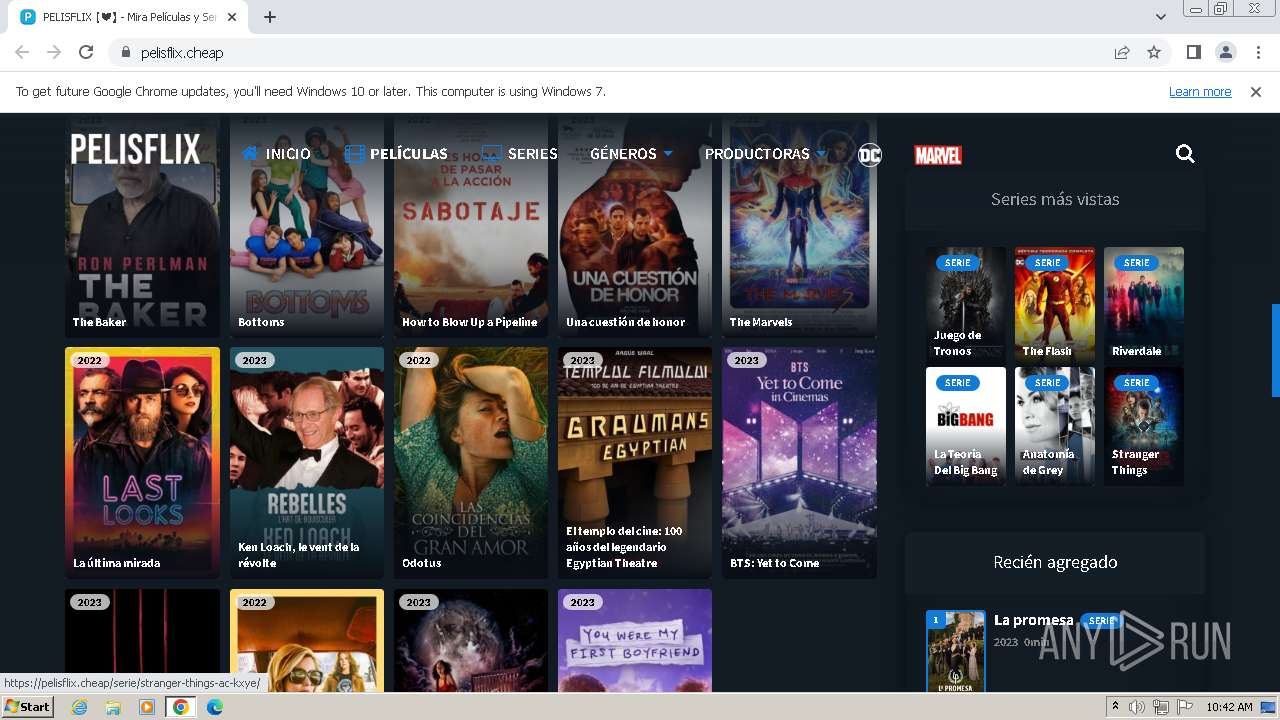Open the Bottoms movie poster
Screen dimensions: 1280x720
point(307,225)
